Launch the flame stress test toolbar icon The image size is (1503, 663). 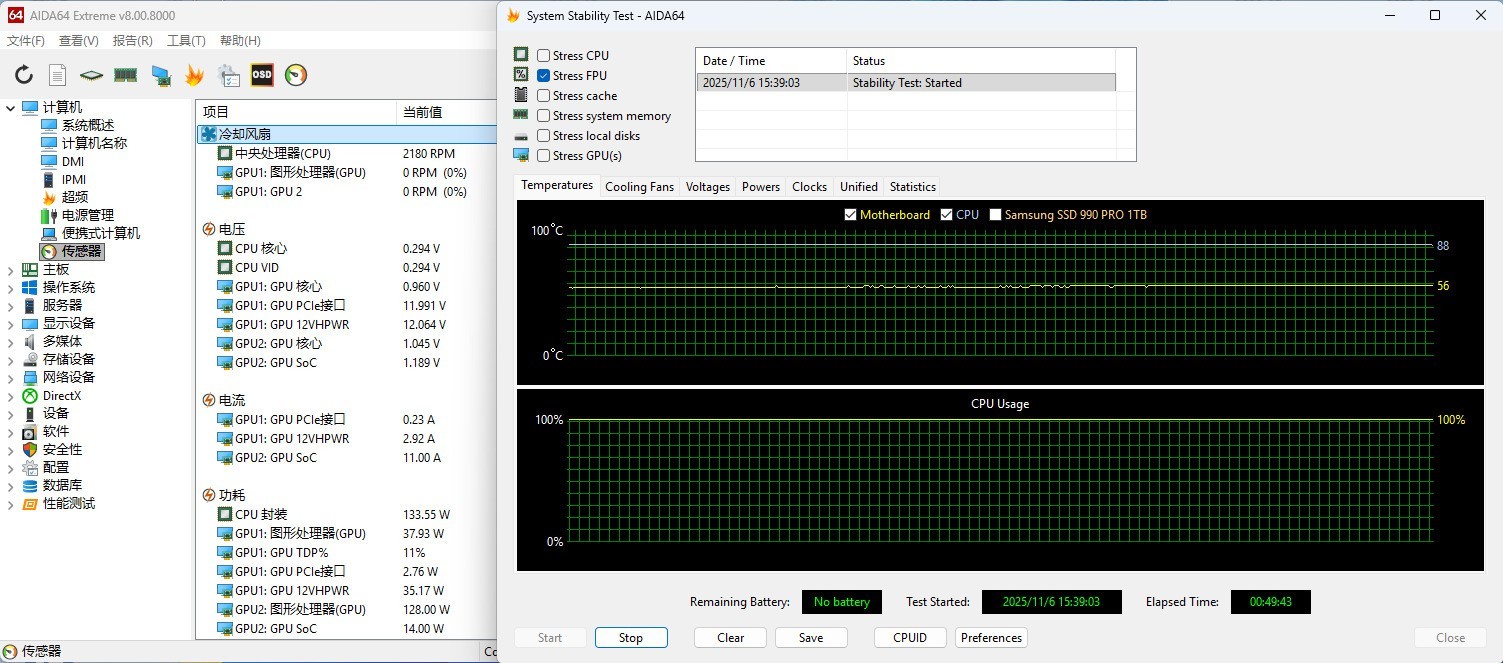pos(193,75)
